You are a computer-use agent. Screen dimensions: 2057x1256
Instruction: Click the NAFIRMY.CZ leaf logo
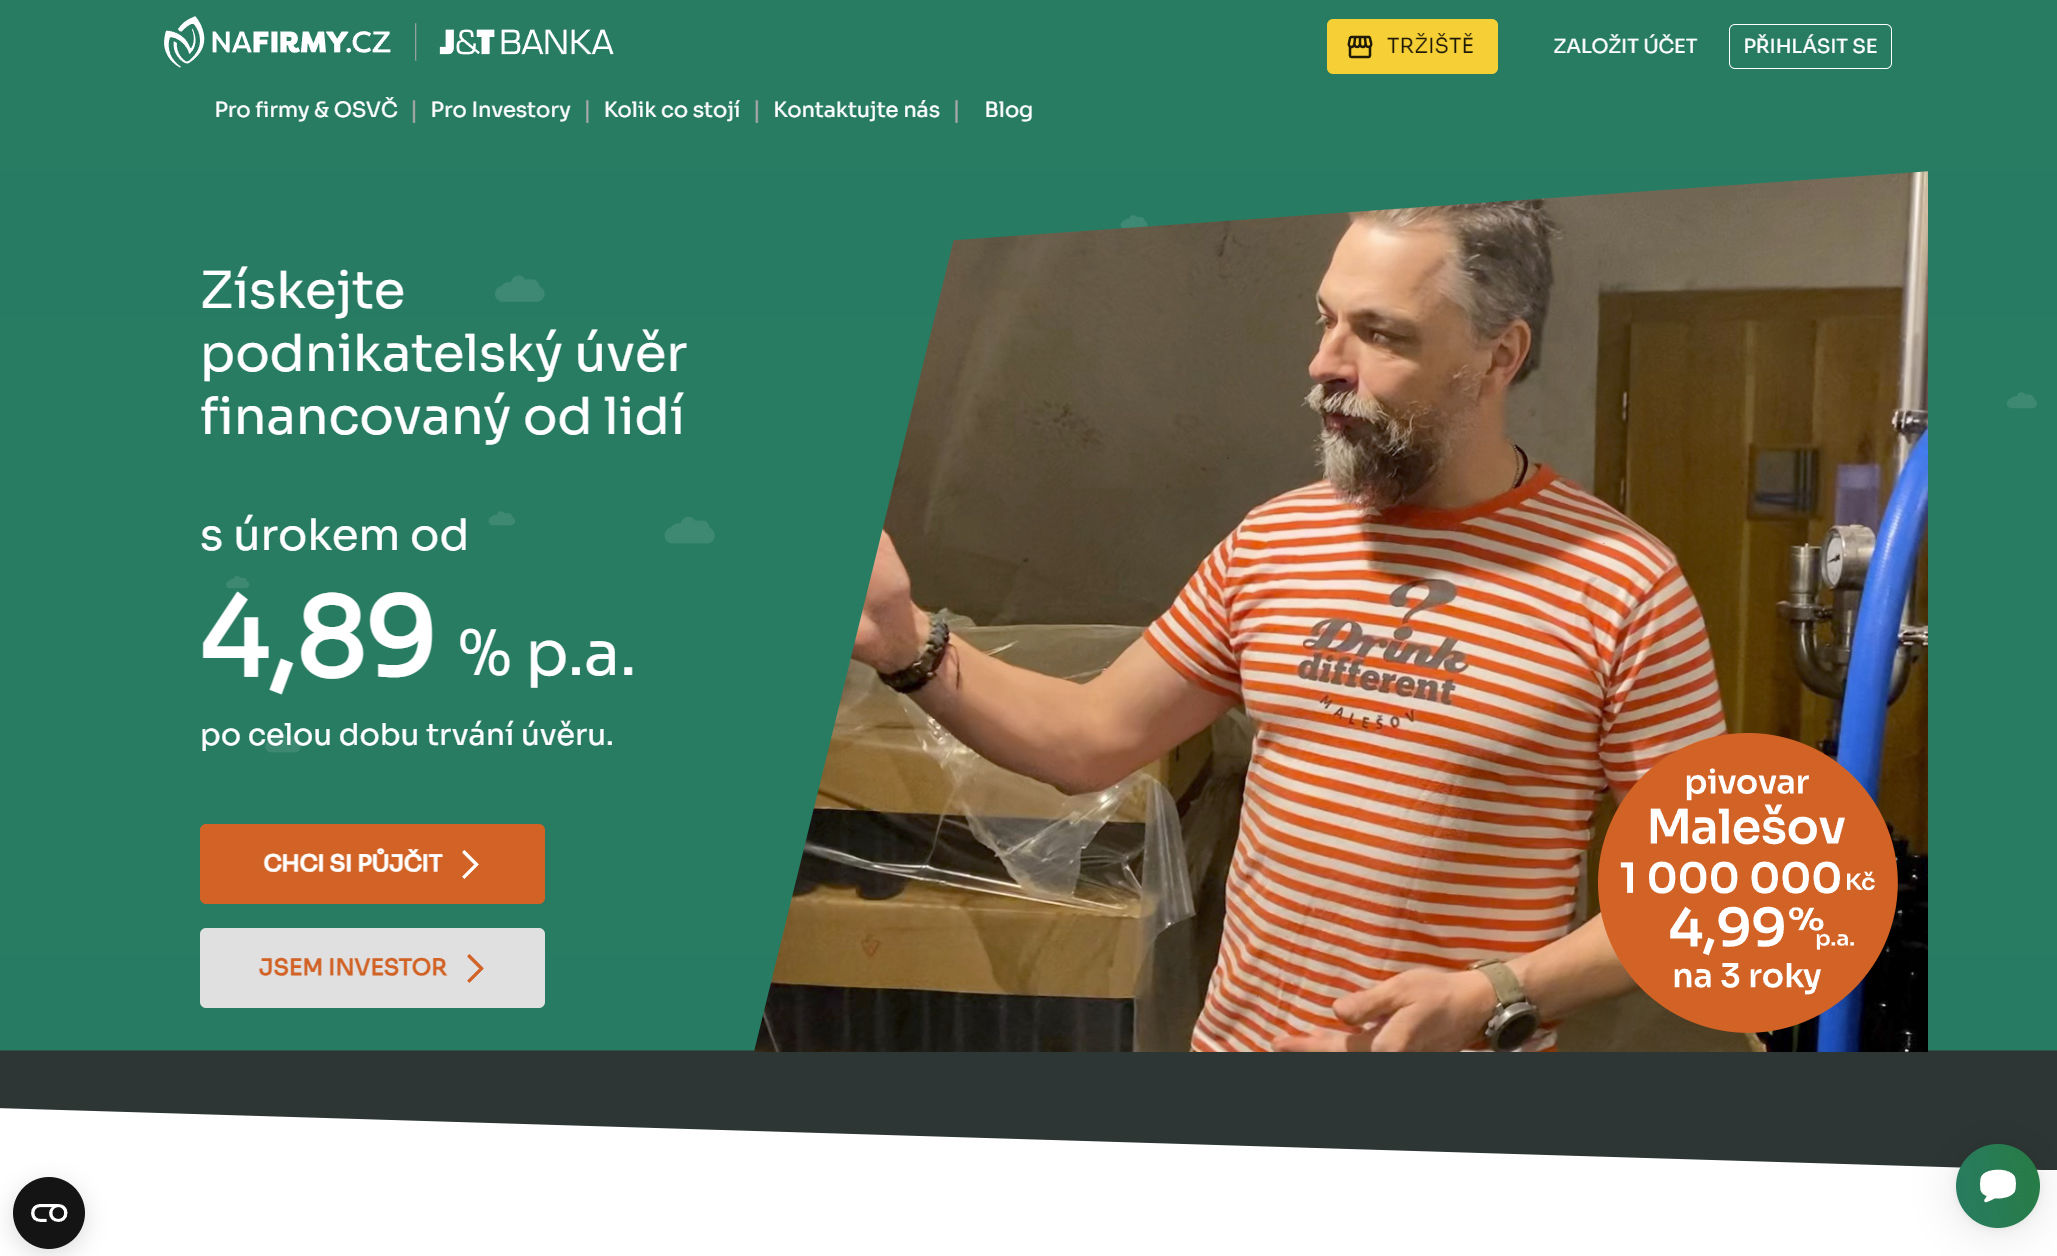184,42
